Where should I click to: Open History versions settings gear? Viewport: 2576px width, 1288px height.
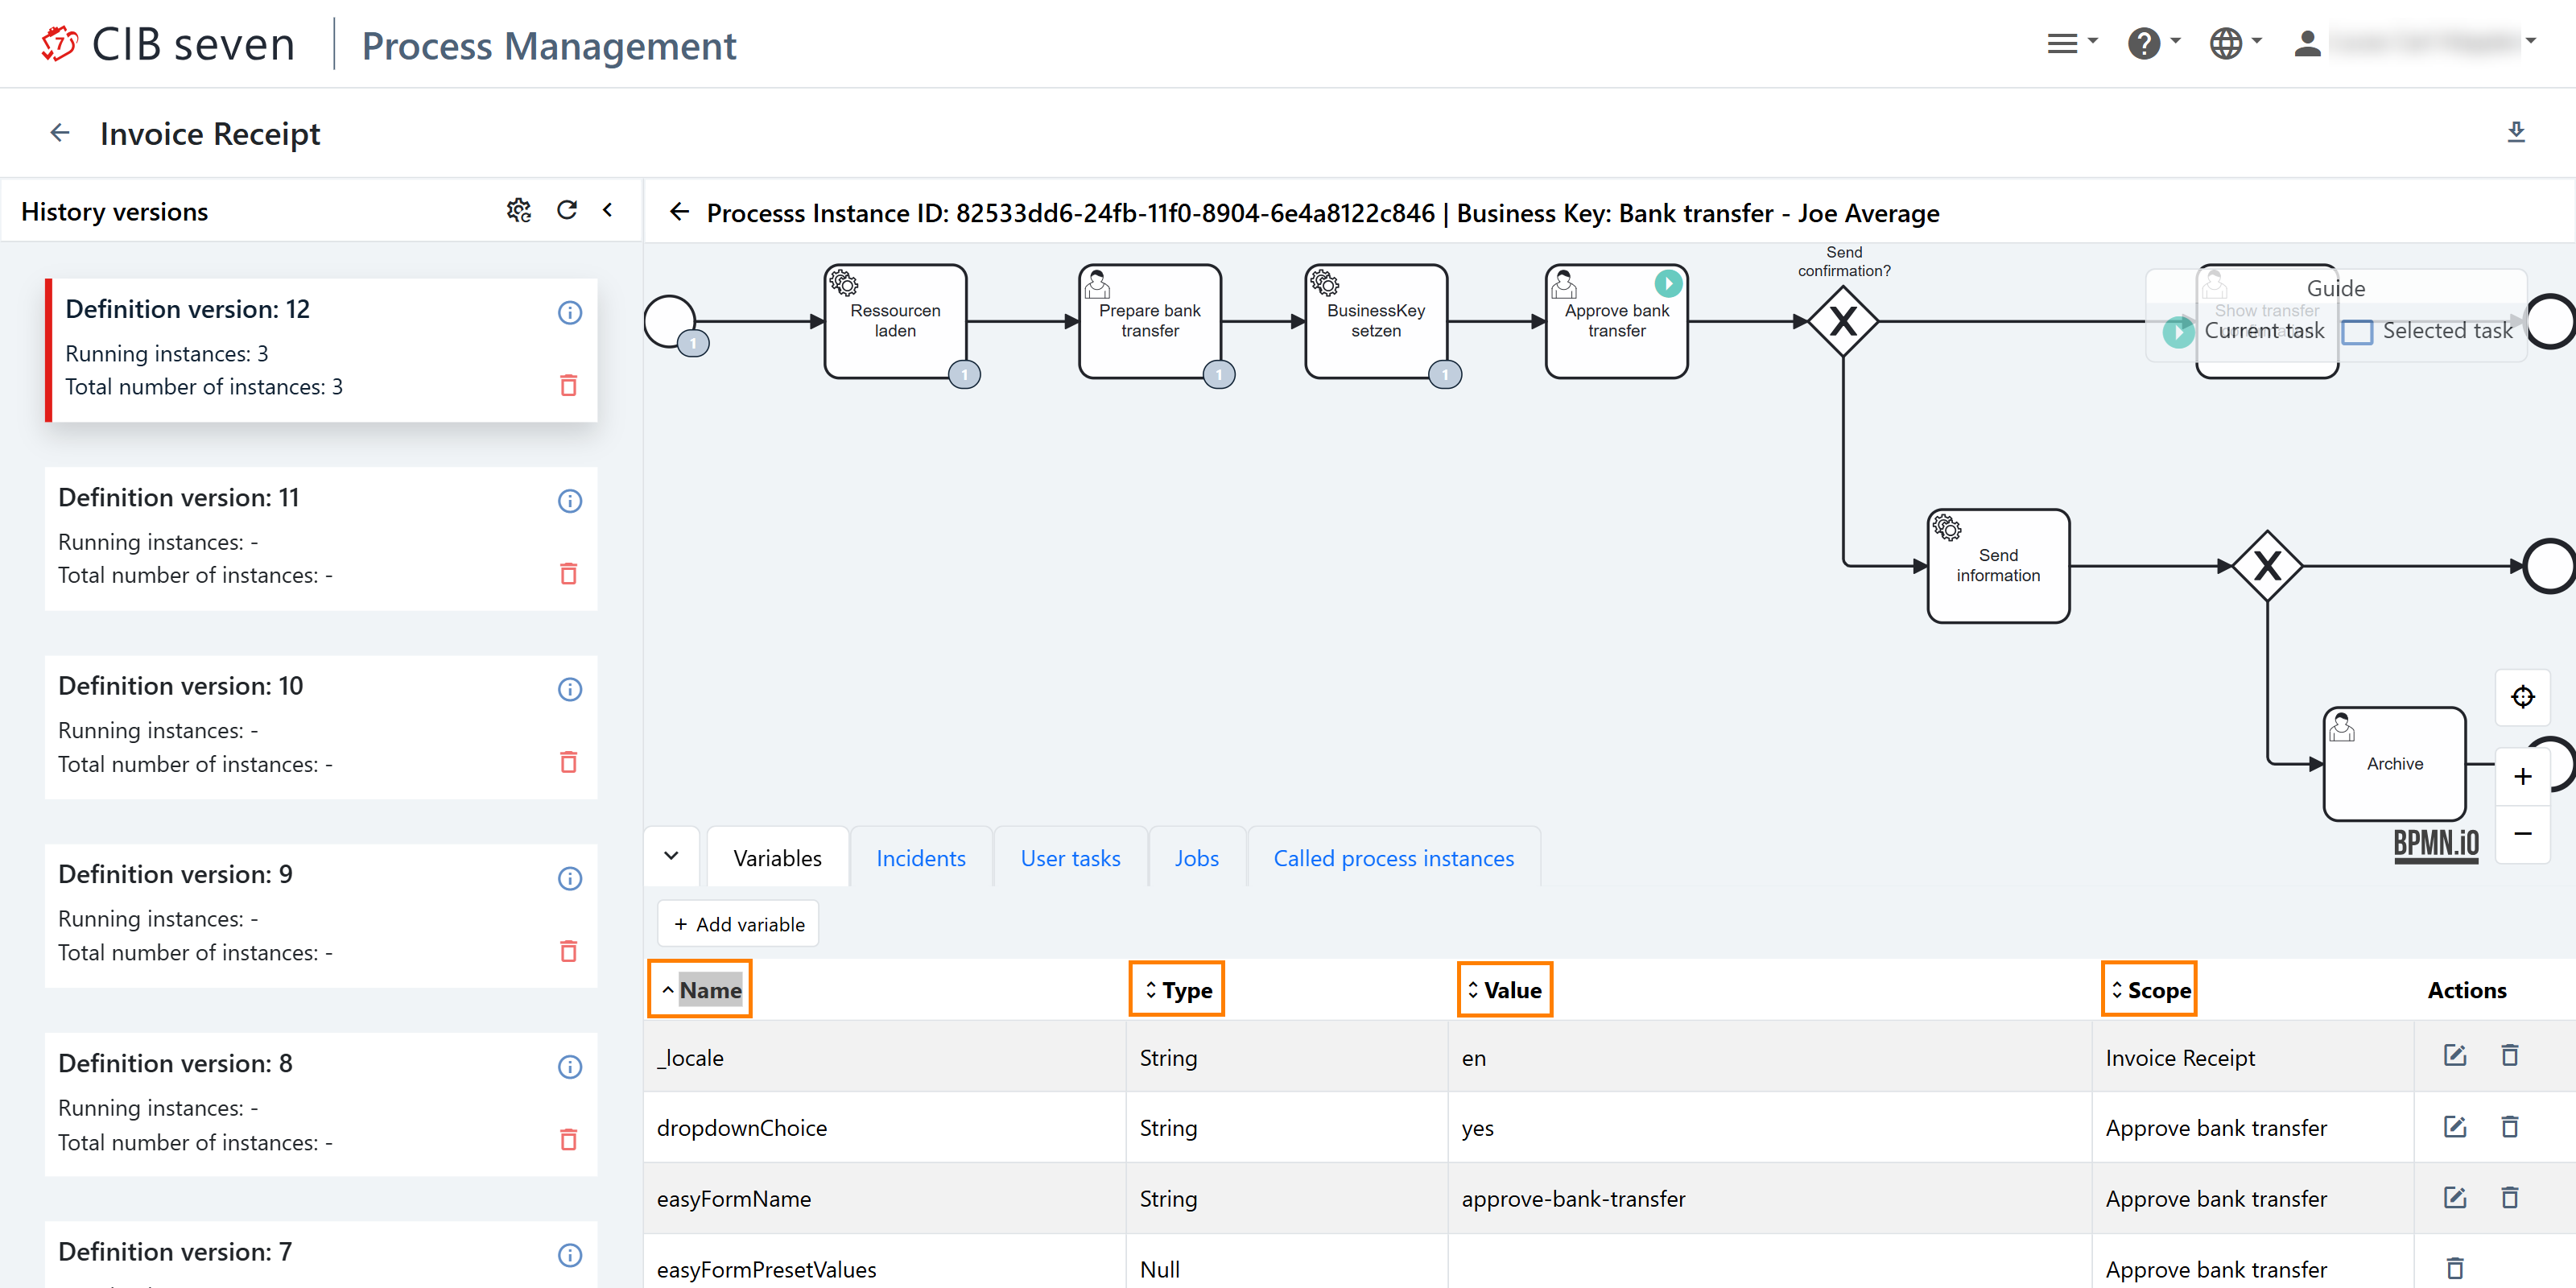pyautogui.click(x=518, y=210)
